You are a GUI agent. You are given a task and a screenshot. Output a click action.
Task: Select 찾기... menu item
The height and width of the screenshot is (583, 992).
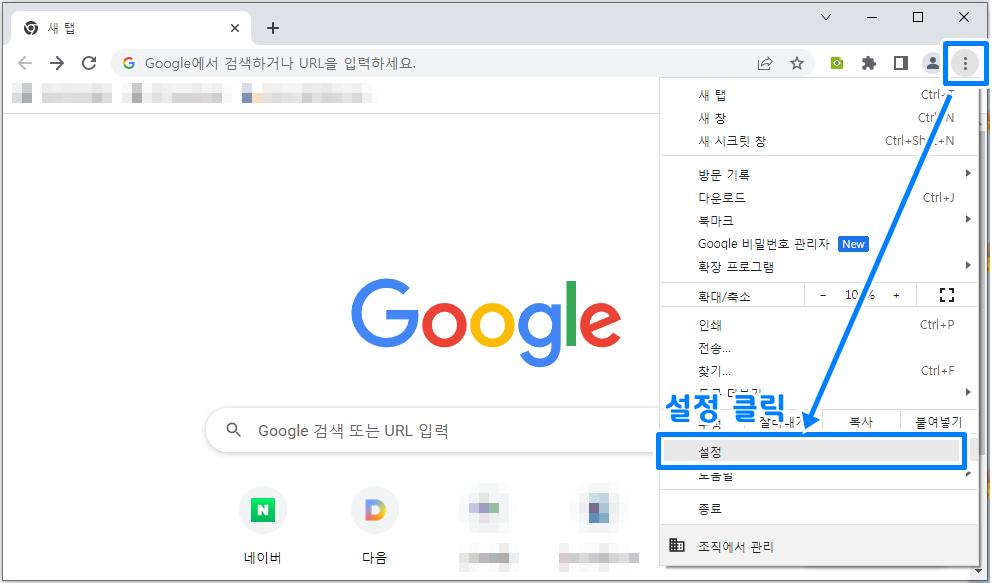(819, 371)
